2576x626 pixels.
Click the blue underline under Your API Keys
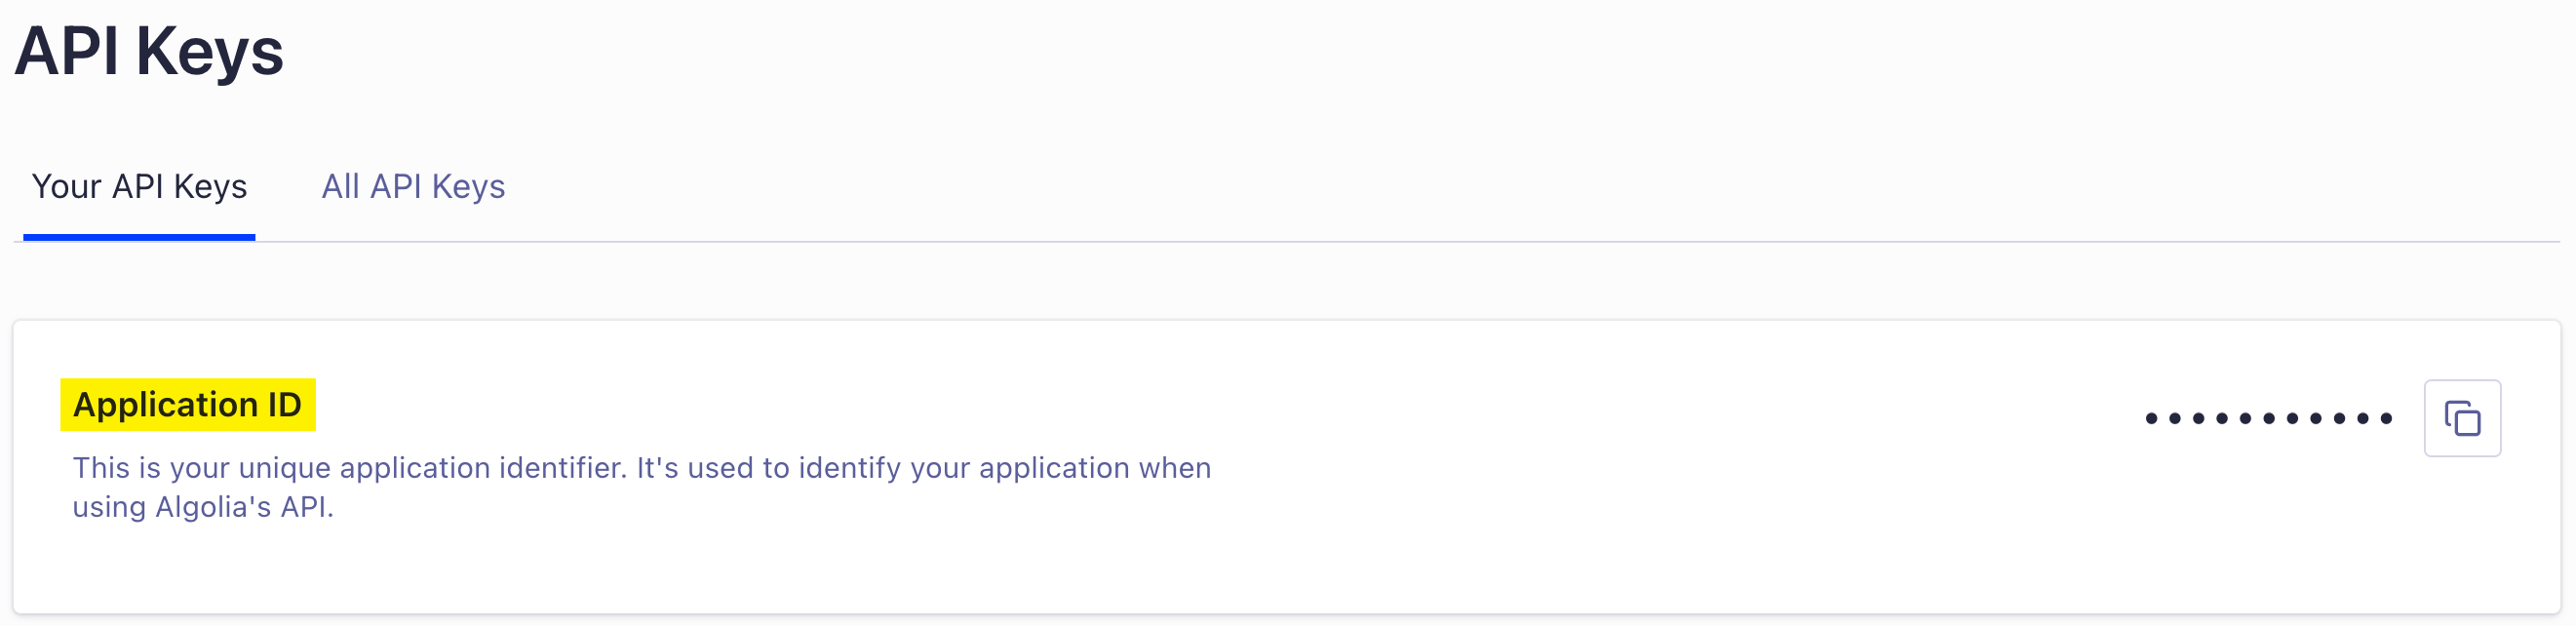139,237
